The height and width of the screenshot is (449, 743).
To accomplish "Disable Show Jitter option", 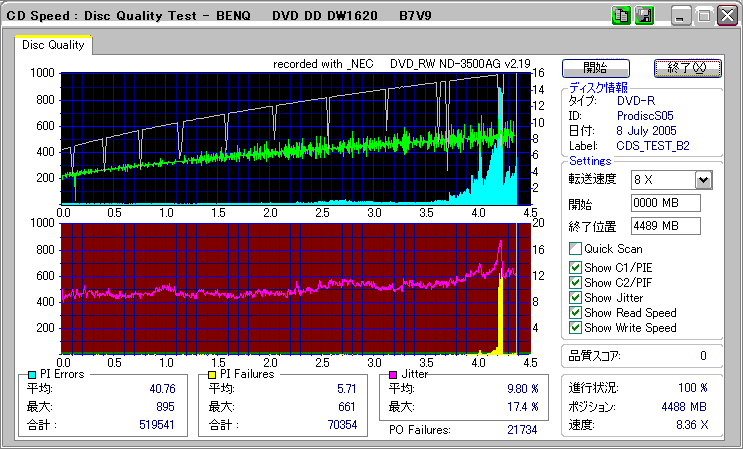I will click(x=575, y=297).
